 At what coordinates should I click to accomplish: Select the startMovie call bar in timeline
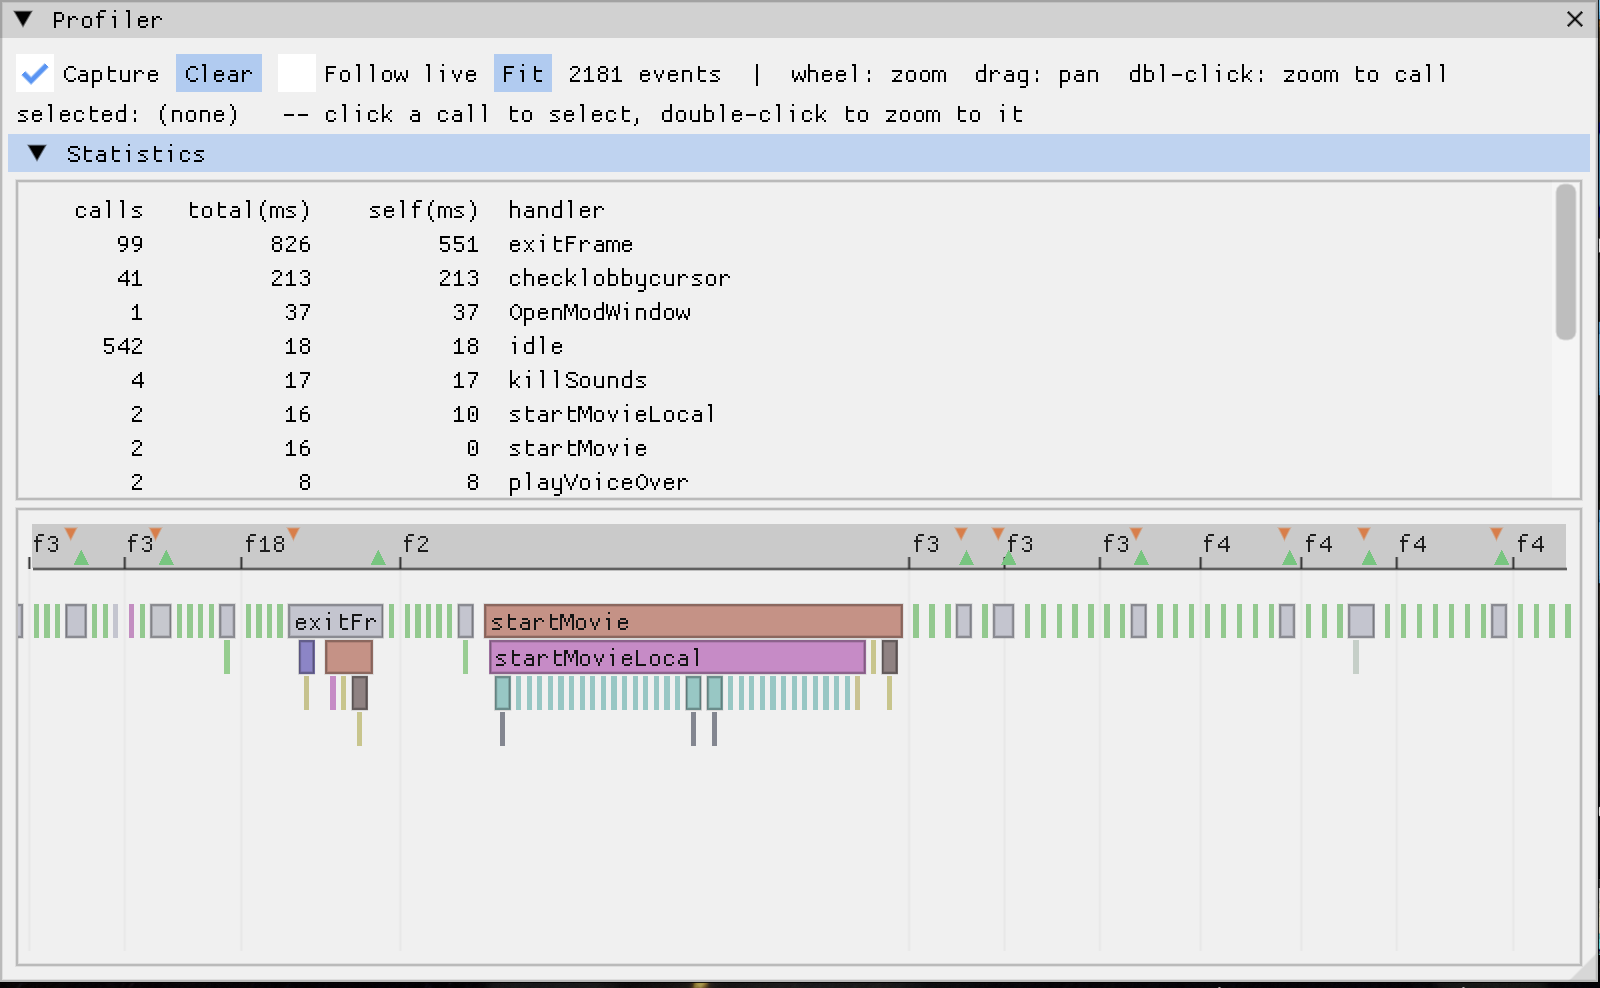(x=693, y=621)
